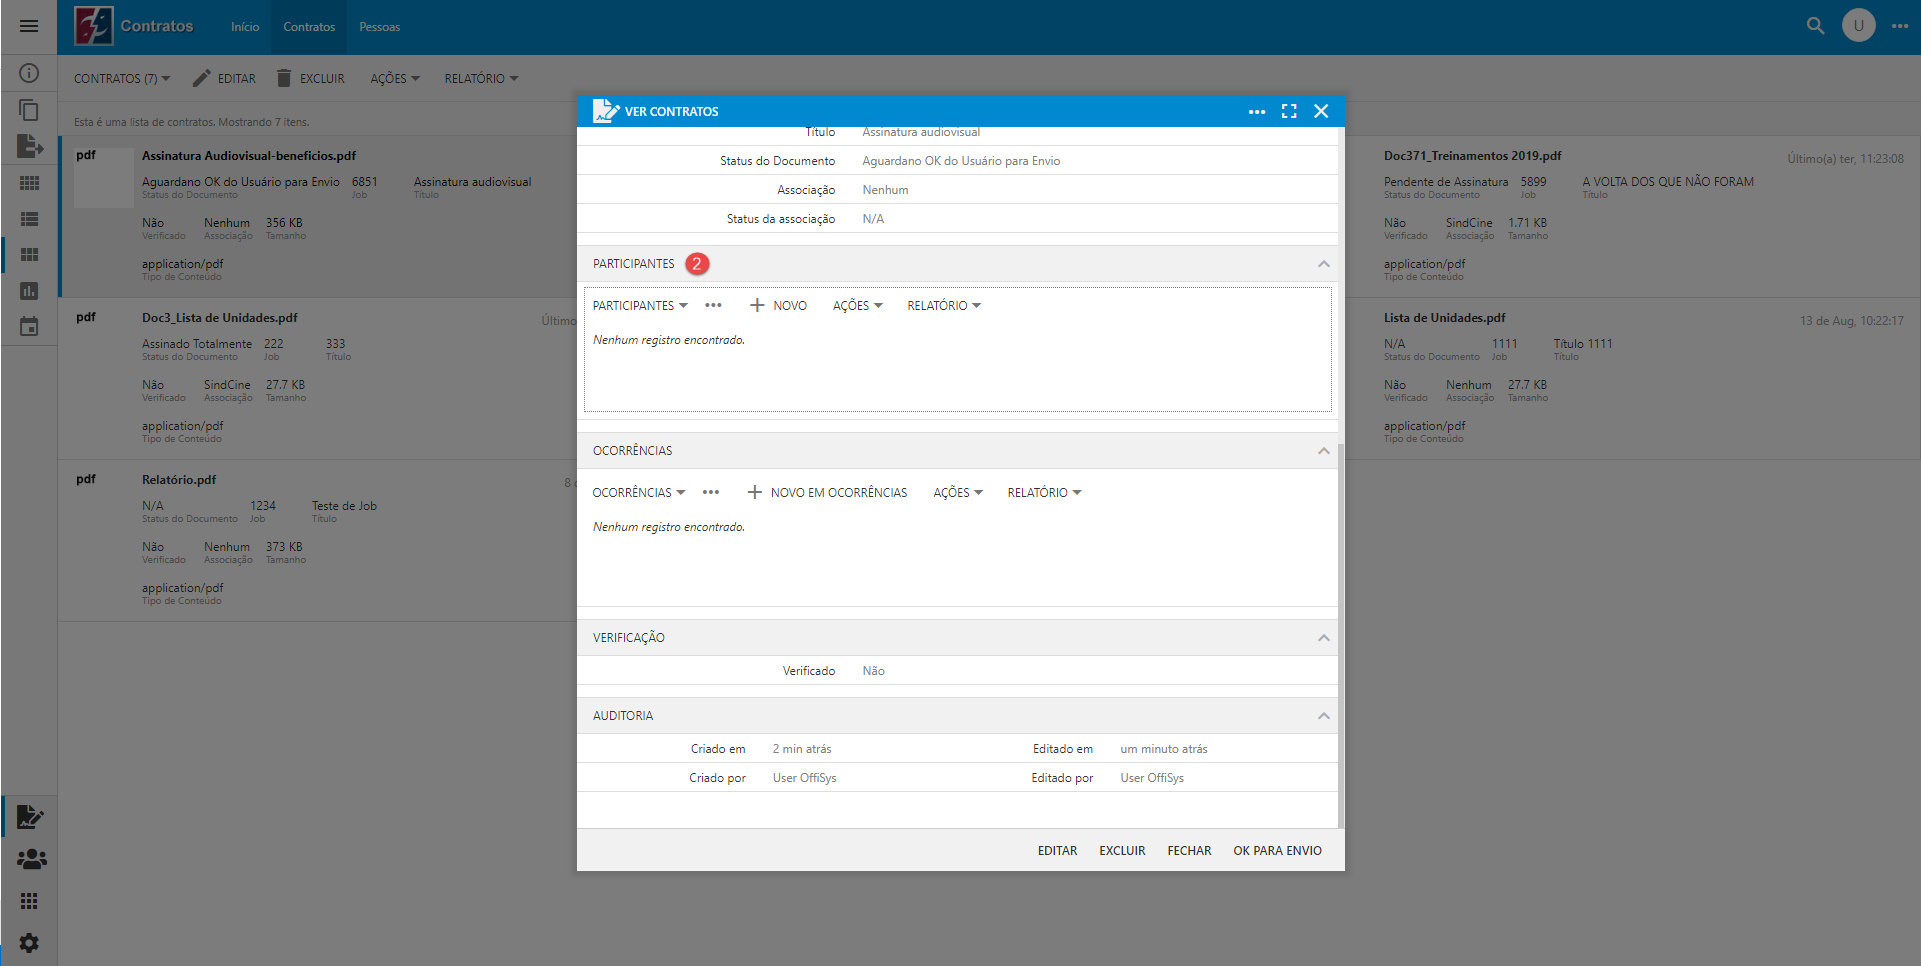This screenshot has height=966, width=1921.
Task: Go to the Início tab
Action: (x=245, y=27)
